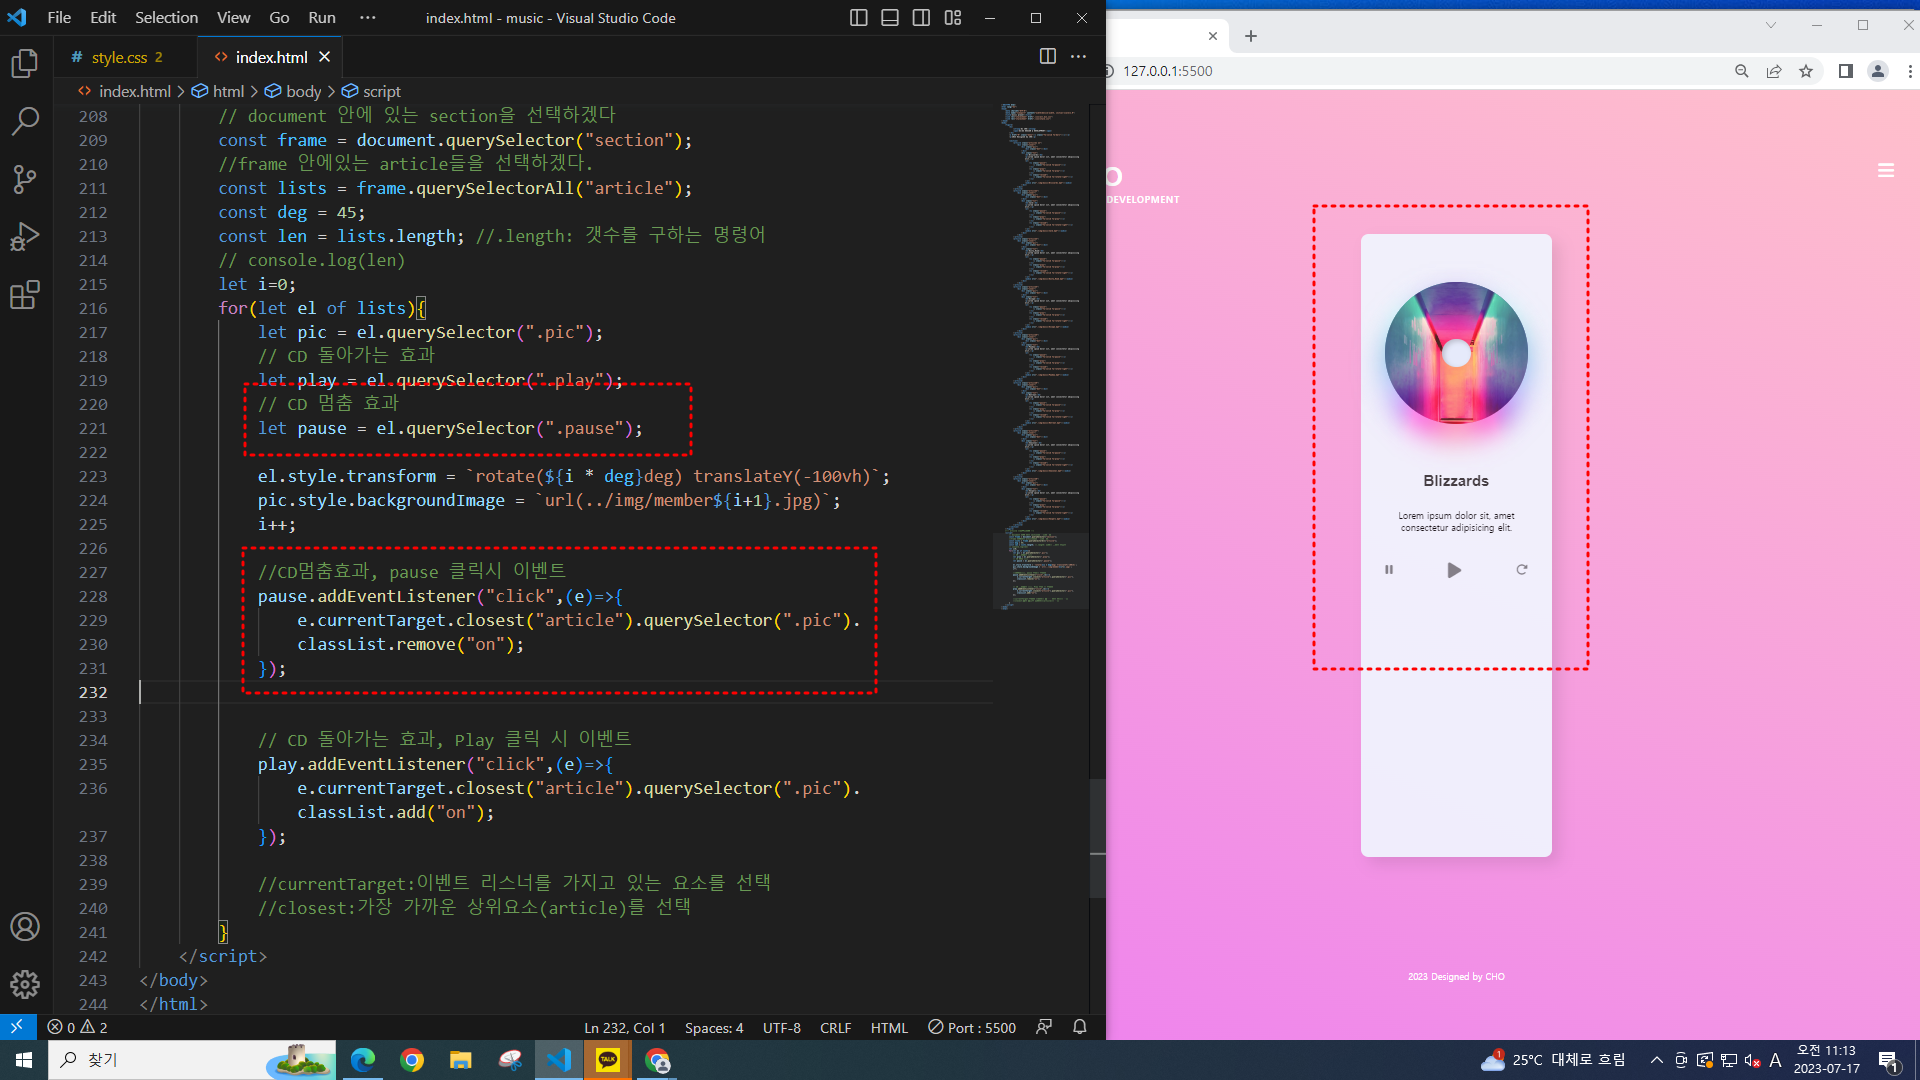Open the Extensions view

[25, 296]
